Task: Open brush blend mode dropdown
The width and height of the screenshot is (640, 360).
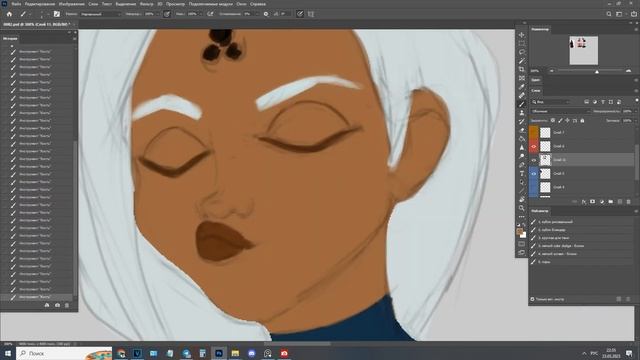Action: (100, 14)
